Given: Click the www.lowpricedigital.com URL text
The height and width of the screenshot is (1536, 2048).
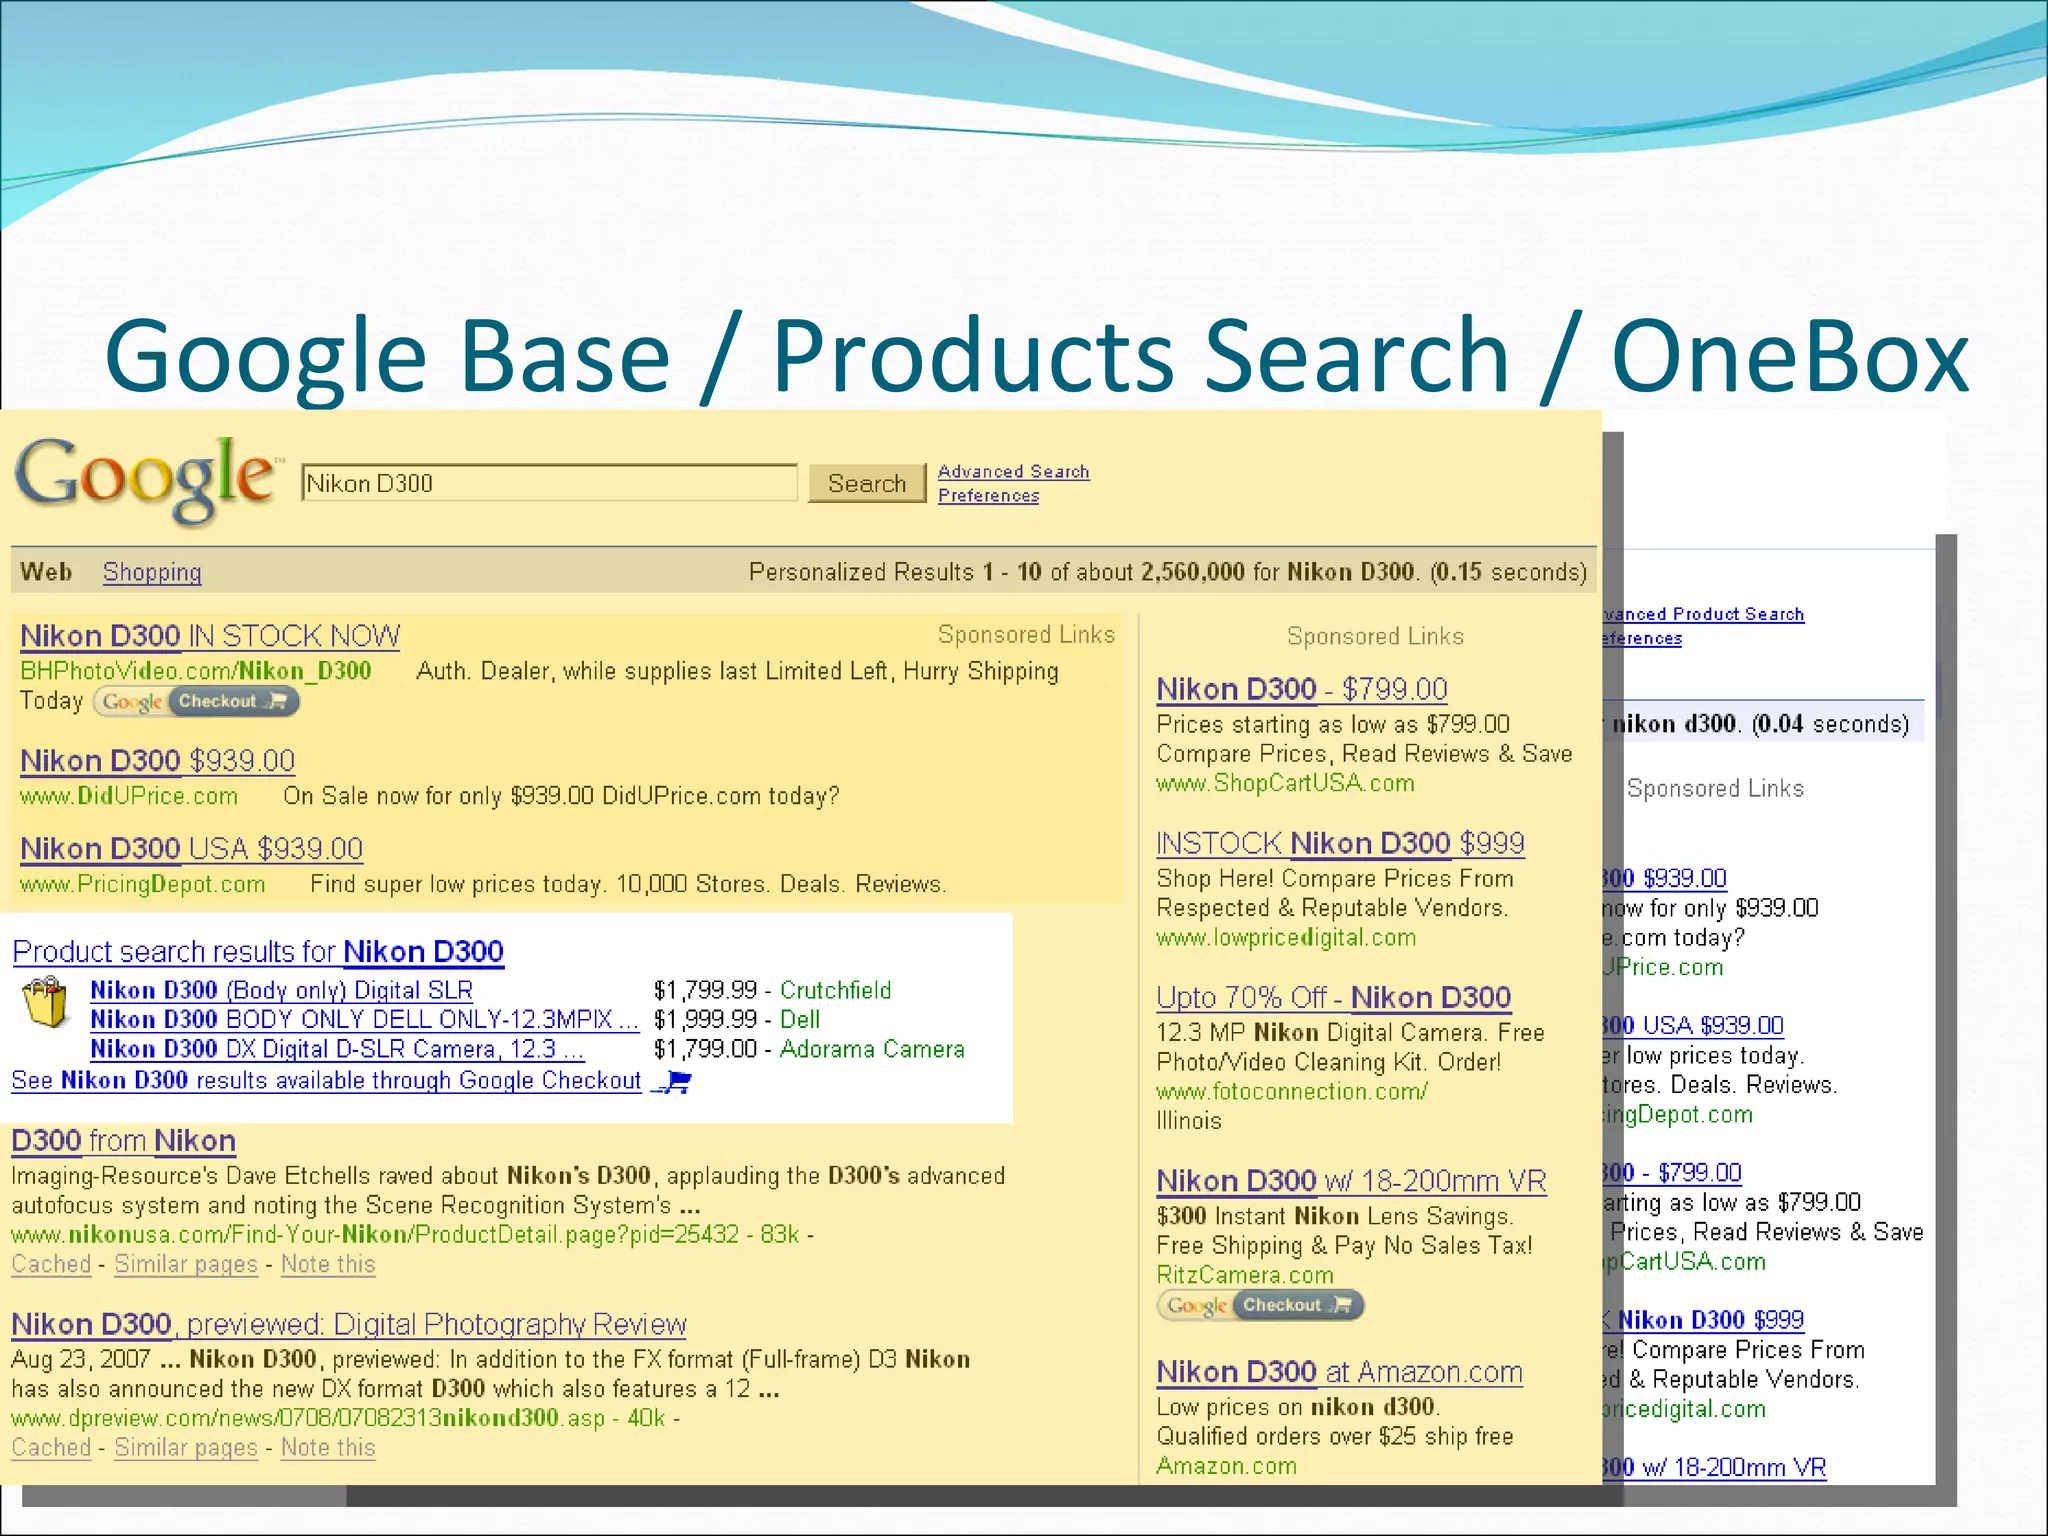Looking at the screenshot, I should [1287, 938].
